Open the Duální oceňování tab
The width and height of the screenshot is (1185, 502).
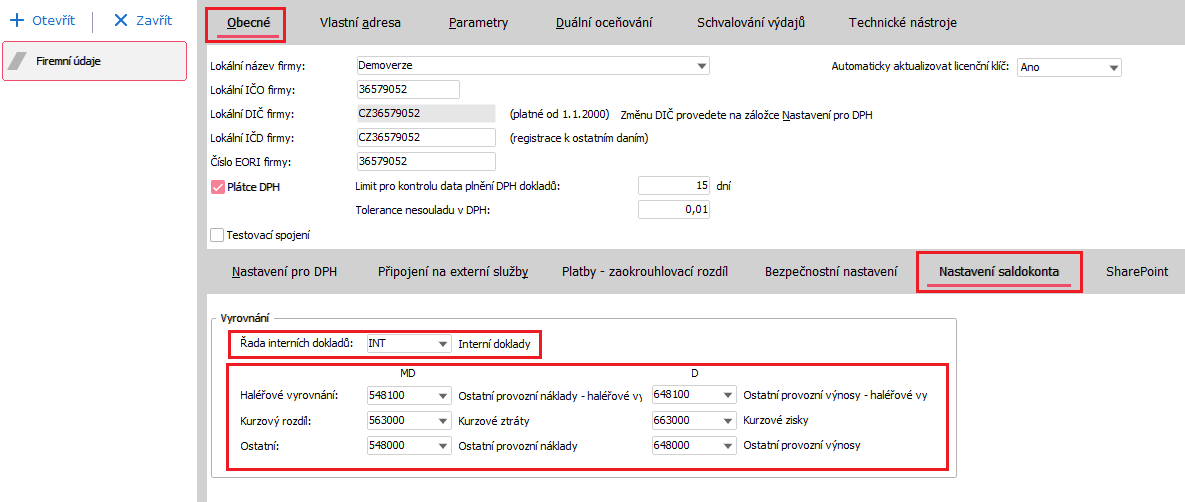(x=602, y=23)
